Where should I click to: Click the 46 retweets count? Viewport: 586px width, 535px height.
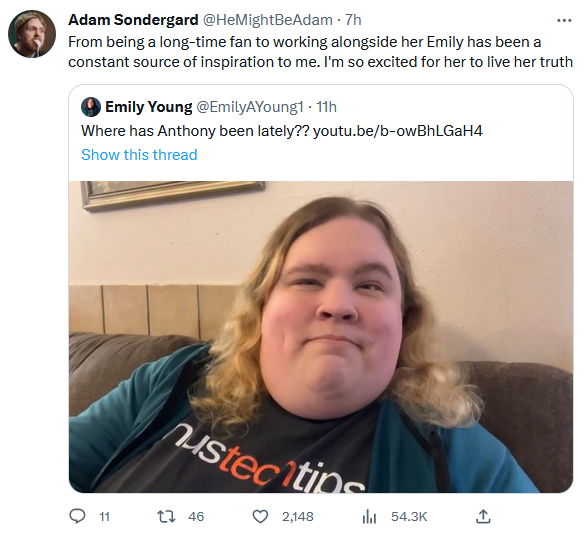(x=196, y=517)
